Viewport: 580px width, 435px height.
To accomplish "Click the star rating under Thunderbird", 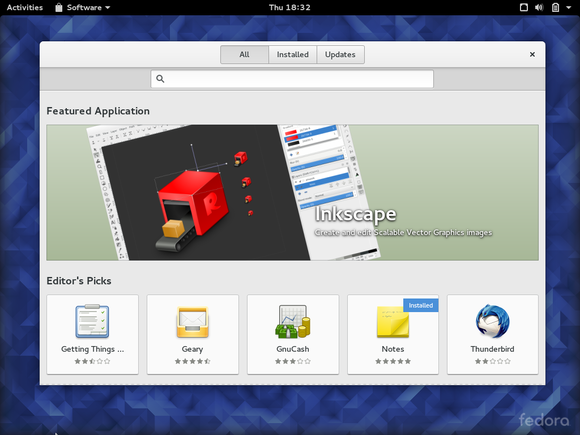I will pyautogui.click(x=492, y=361).
